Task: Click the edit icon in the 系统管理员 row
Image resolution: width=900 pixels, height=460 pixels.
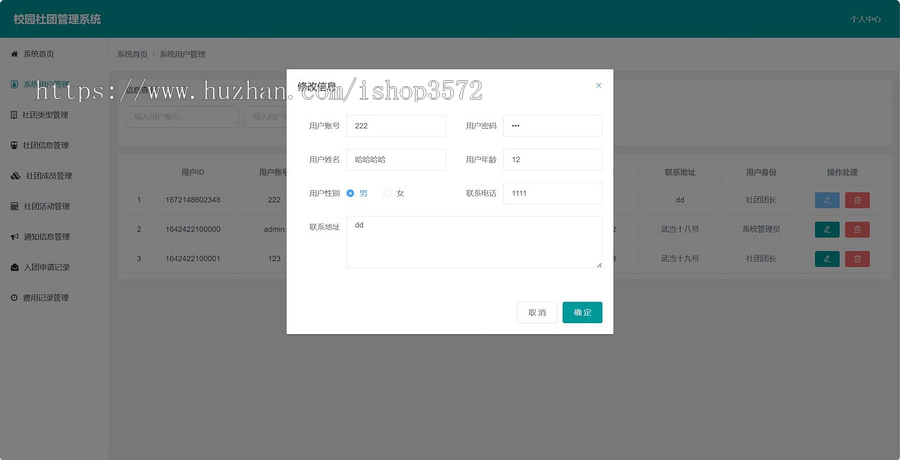Action: click(x=827, y=229)
